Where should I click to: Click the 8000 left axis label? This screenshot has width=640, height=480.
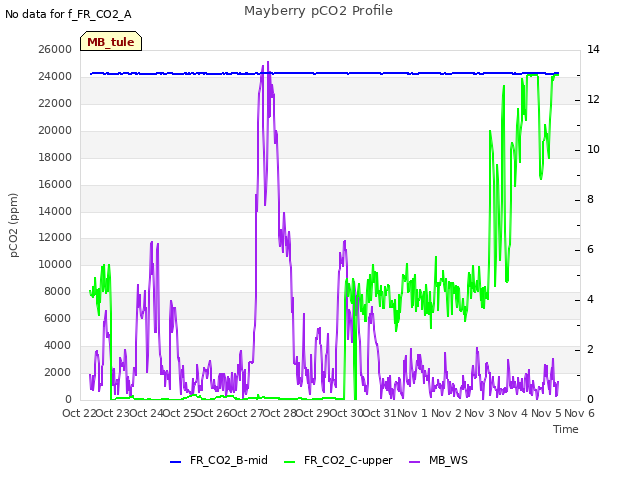[x=58, y=291]
